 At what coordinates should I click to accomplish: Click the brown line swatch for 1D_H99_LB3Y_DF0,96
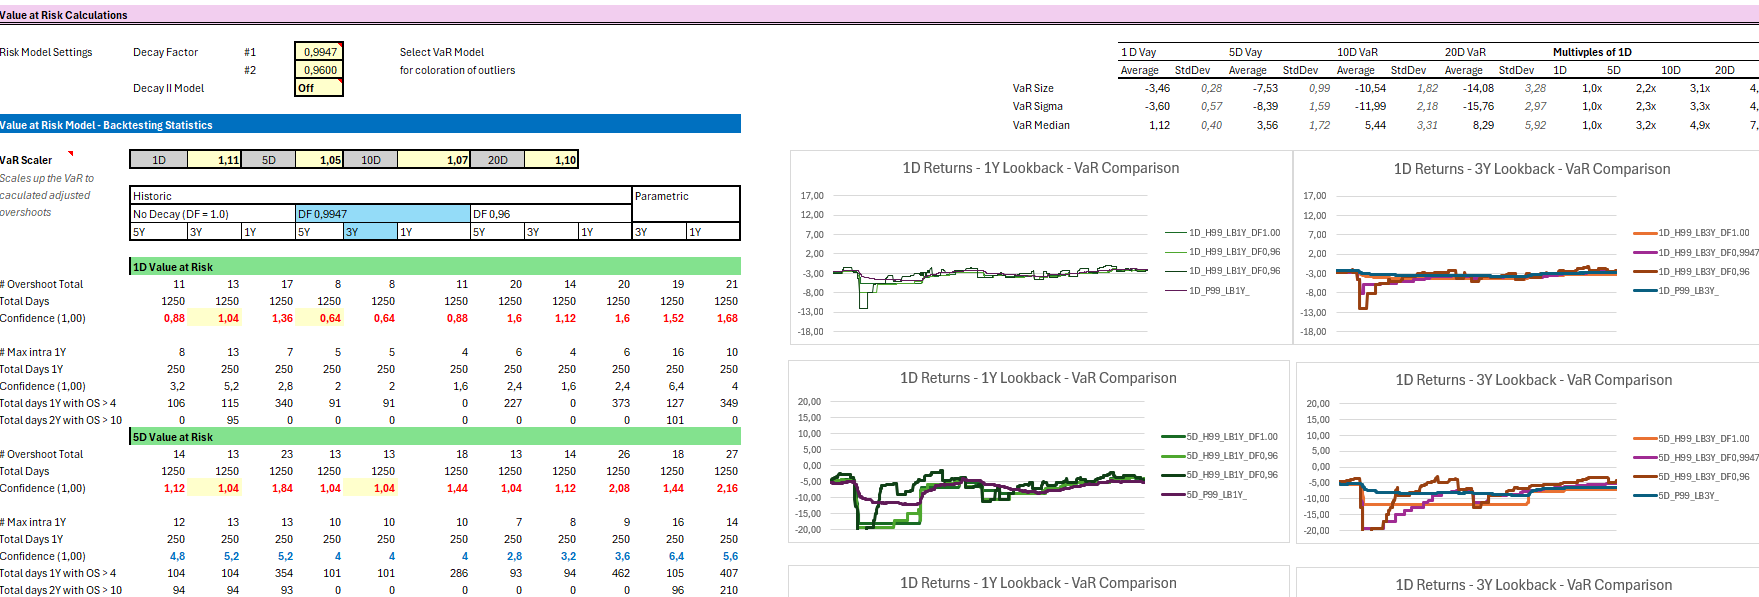pyautogui.click(x=1645, y=272)
